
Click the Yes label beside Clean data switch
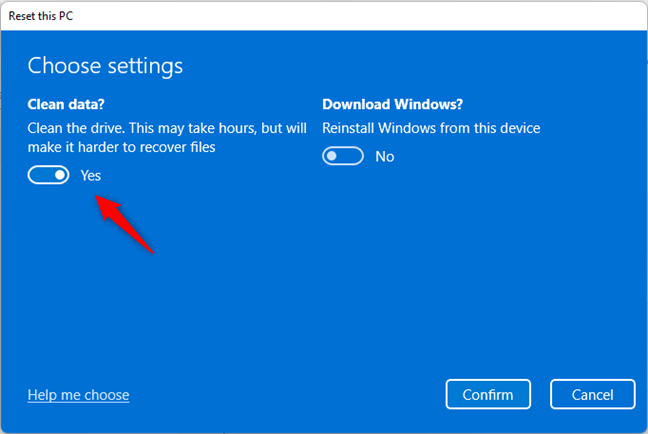point(91,175)
